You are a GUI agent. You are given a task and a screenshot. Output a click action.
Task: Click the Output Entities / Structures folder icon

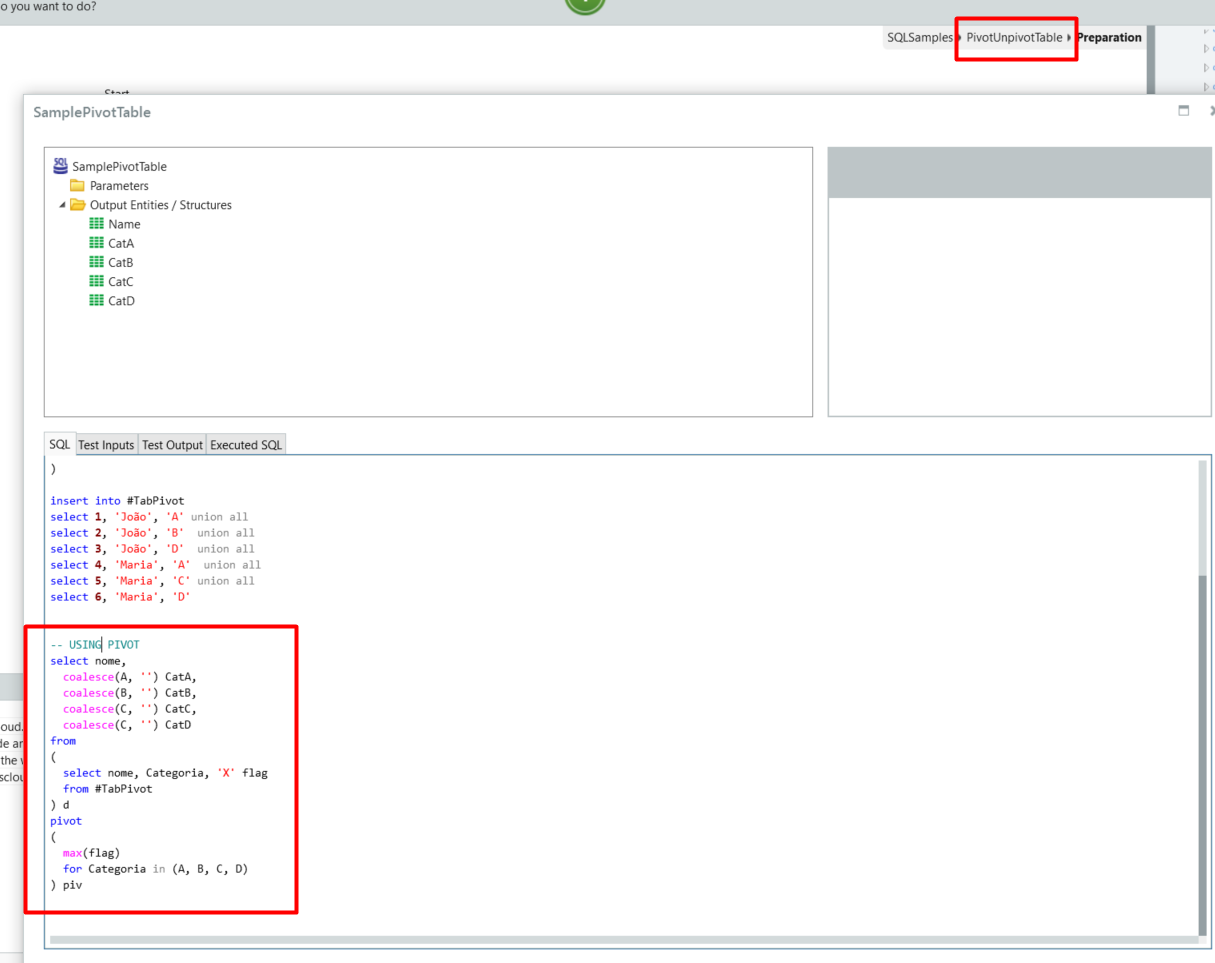tap(77, 204)
